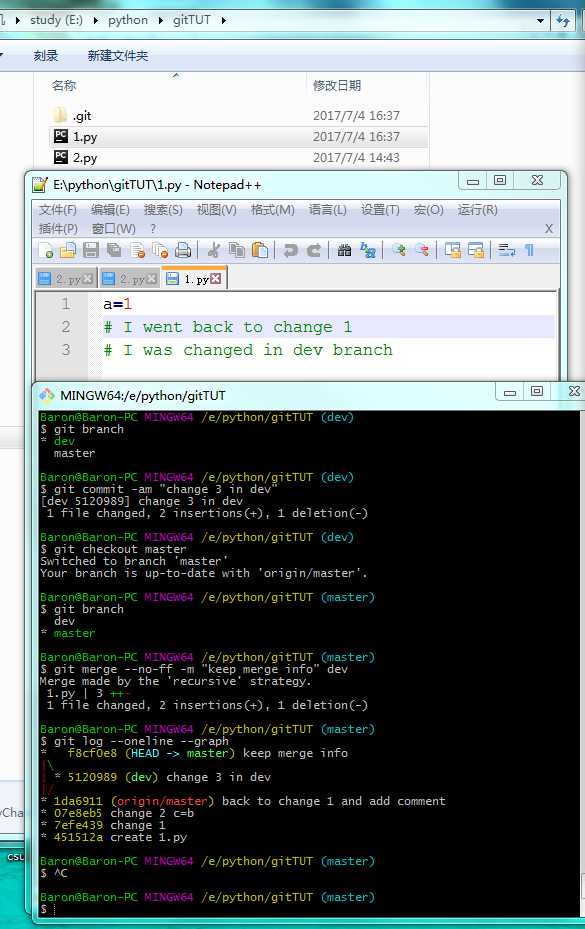Click the Undo arrow icon

pos(290,250)
